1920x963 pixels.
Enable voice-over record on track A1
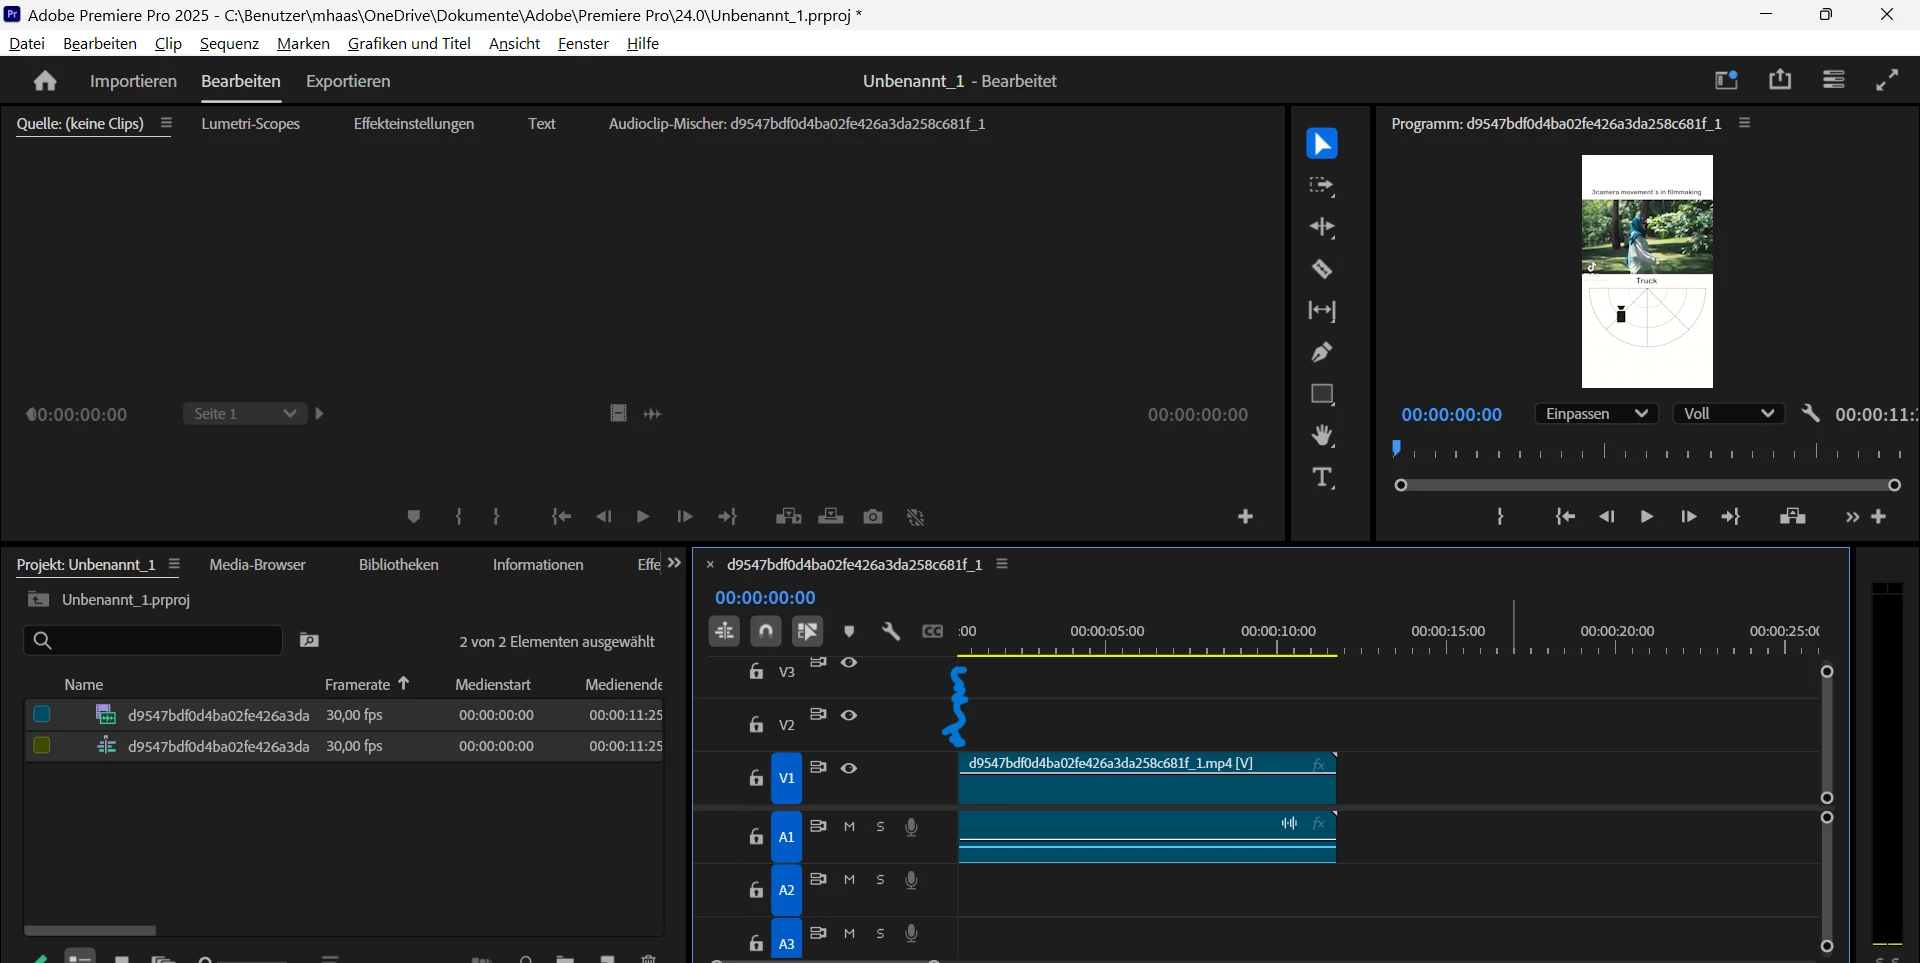[911, 827]
